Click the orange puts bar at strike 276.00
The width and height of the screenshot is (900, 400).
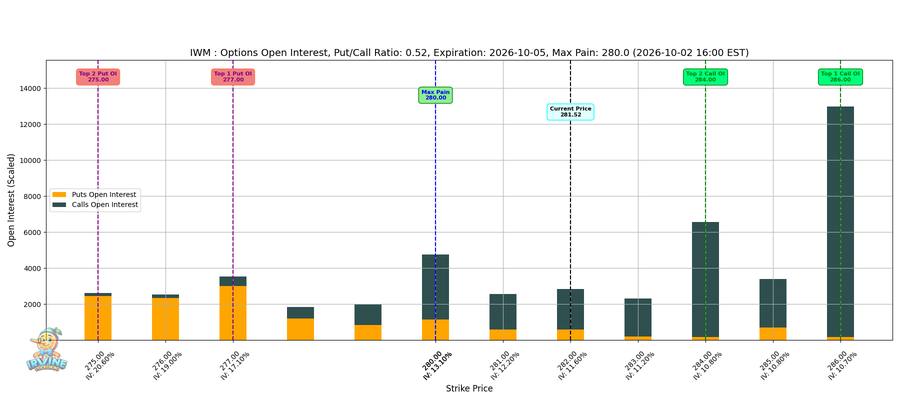pos(166,319)
